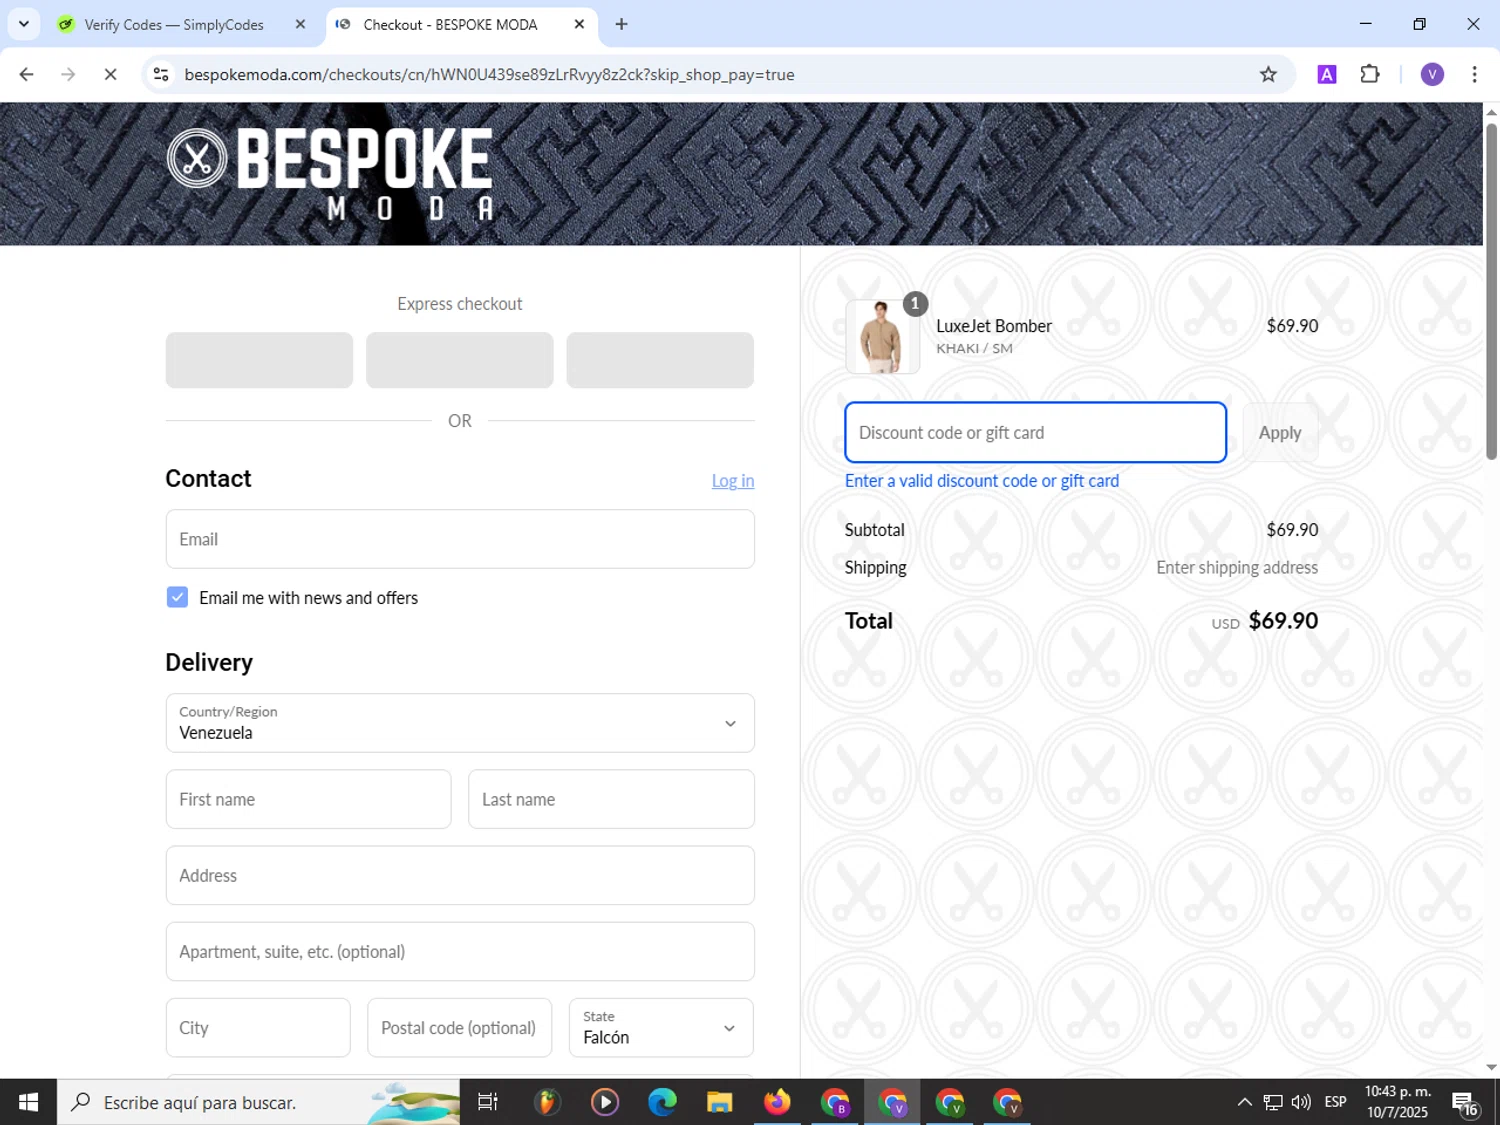Click the LuxeJet Bomber product name
This screenshot has height=1125, width=1500.
click(994, 326)
